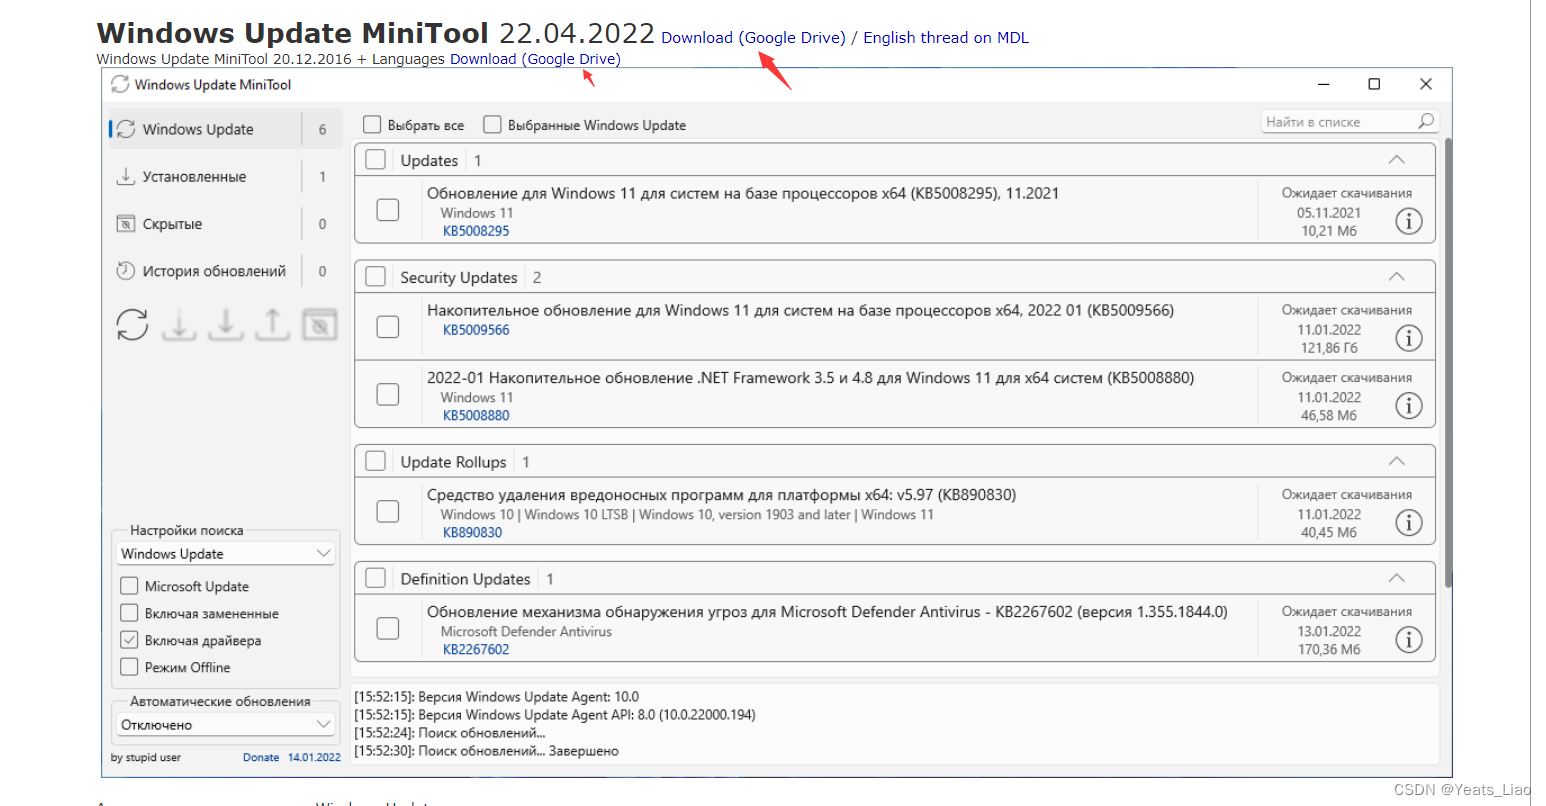Enable Включая замененные checkbox
1546x806 pixels.
coord(129,613)
